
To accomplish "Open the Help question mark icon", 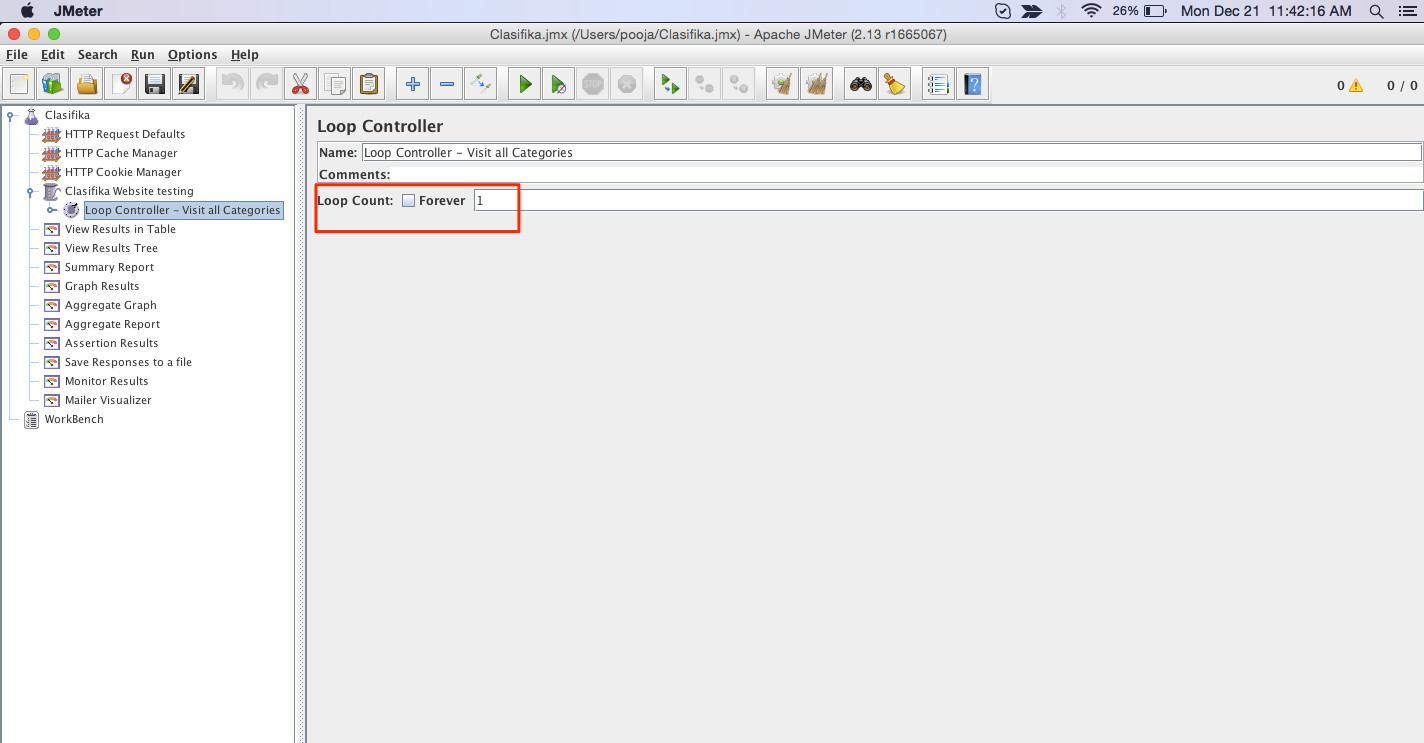I will pos(972,85).
